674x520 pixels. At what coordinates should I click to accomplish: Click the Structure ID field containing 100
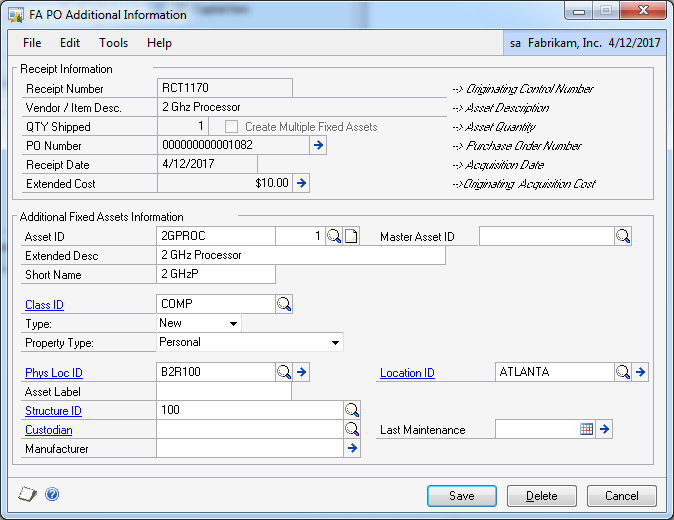(x=250, y=410)
